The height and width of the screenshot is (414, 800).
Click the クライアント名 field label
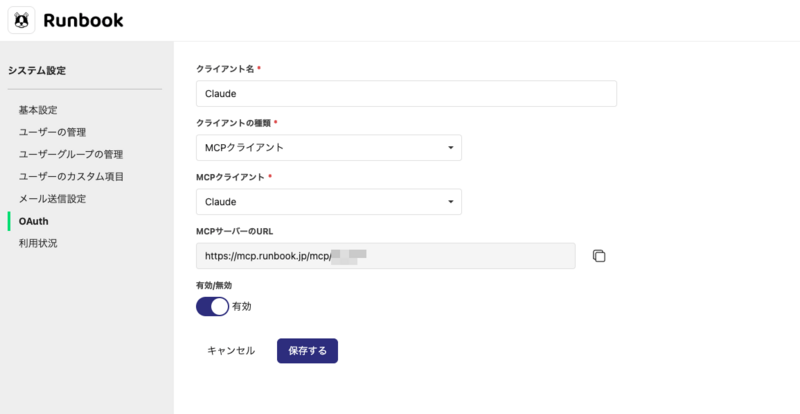coord(225,69)
